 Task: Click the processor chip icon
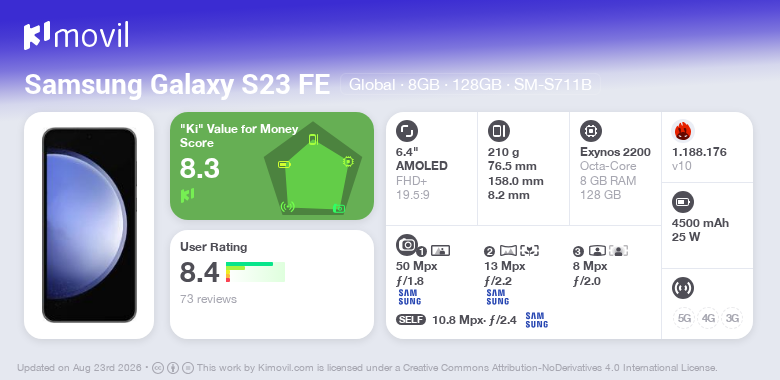pos(591,131)
